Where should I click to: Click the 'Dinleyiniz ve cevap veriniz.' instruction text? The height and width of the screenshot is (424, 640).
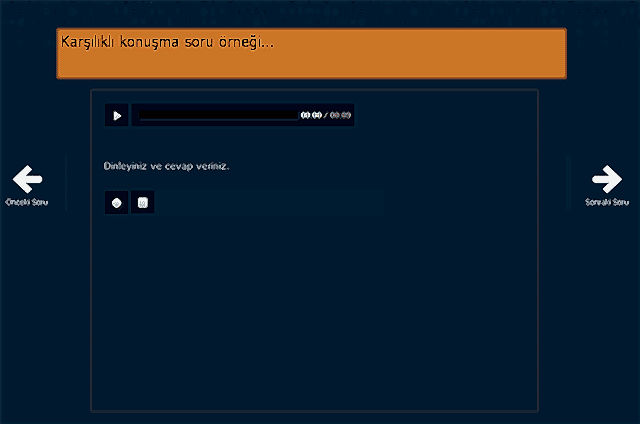click(x=166, y=166)
